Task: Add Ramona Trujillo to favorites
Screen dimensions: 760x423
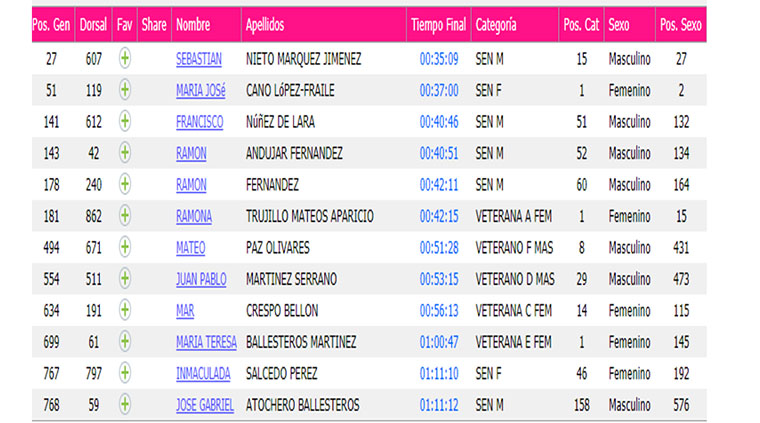Action: 125,216
